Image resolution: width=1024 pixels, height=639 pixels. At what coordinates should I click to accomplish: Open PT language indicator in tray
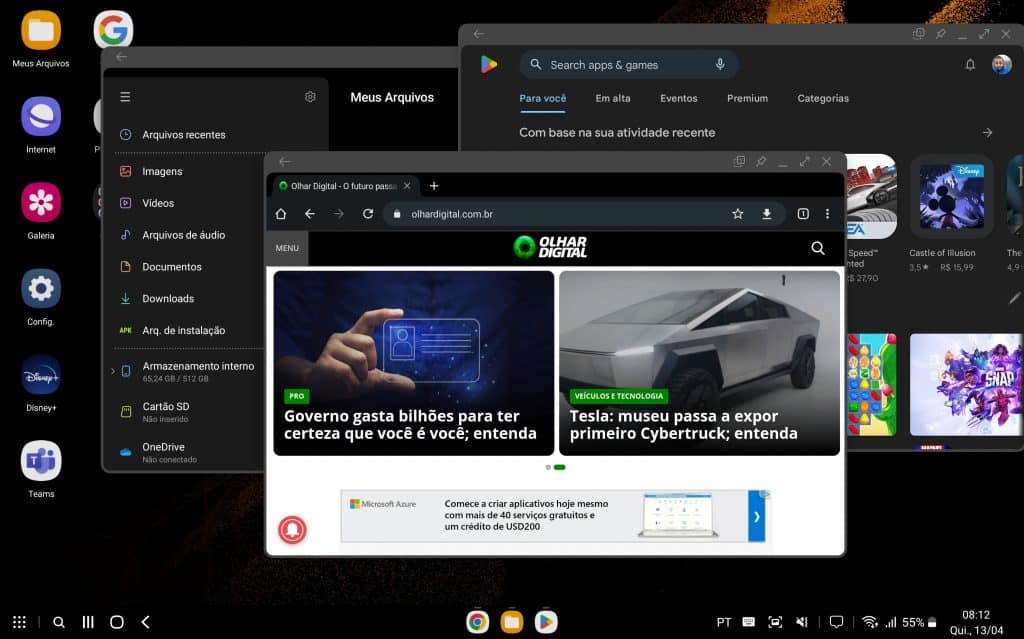(x=724, y=622)
